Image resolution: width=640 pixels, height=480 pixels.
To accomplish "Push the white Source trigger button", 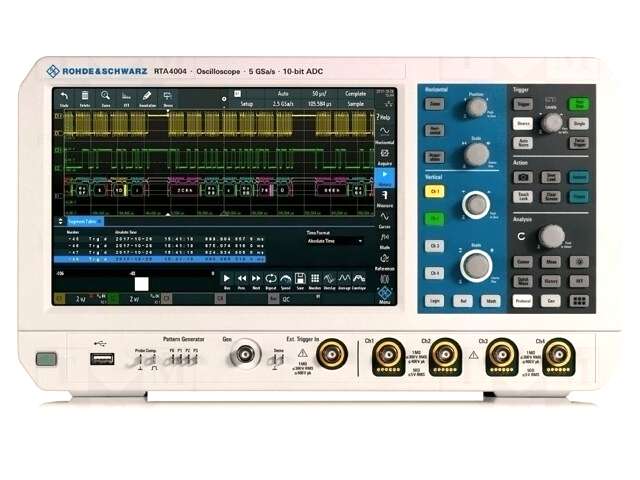I will click(523, 124).
